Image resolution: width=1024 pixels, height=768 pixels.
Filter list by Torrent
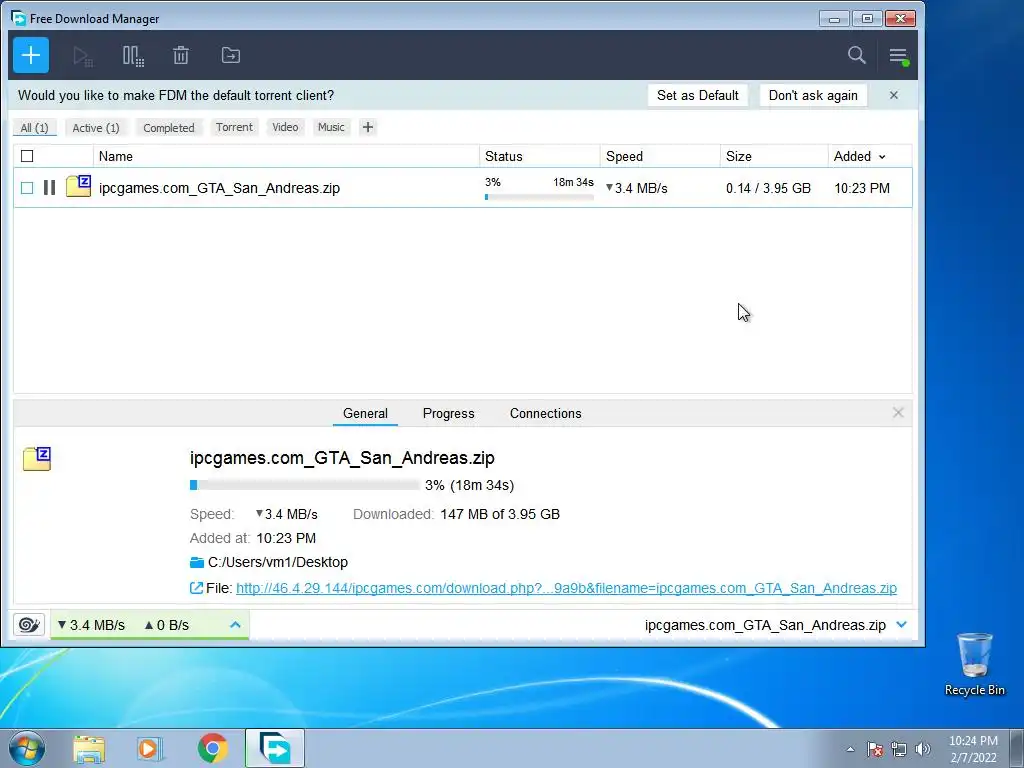point(234,127)
